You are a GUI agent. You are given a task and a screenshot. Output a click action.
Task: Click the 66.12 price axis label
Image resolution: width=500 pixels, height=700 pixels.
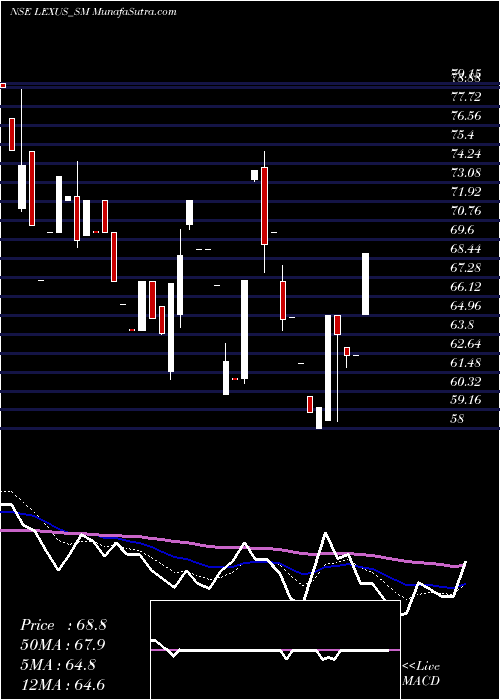[466, 287]
